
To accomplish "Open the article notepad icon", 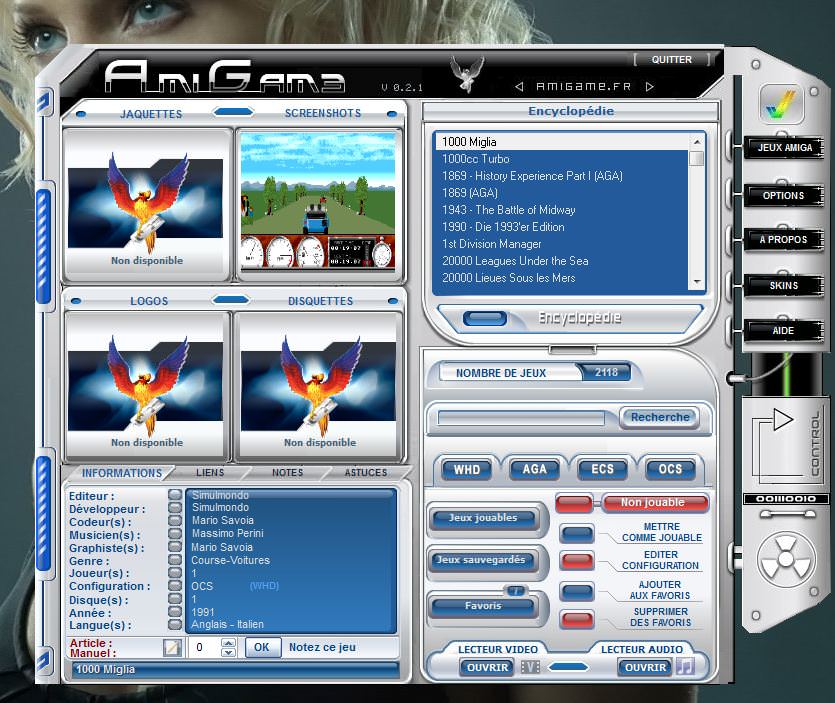I will coord(172,648).
